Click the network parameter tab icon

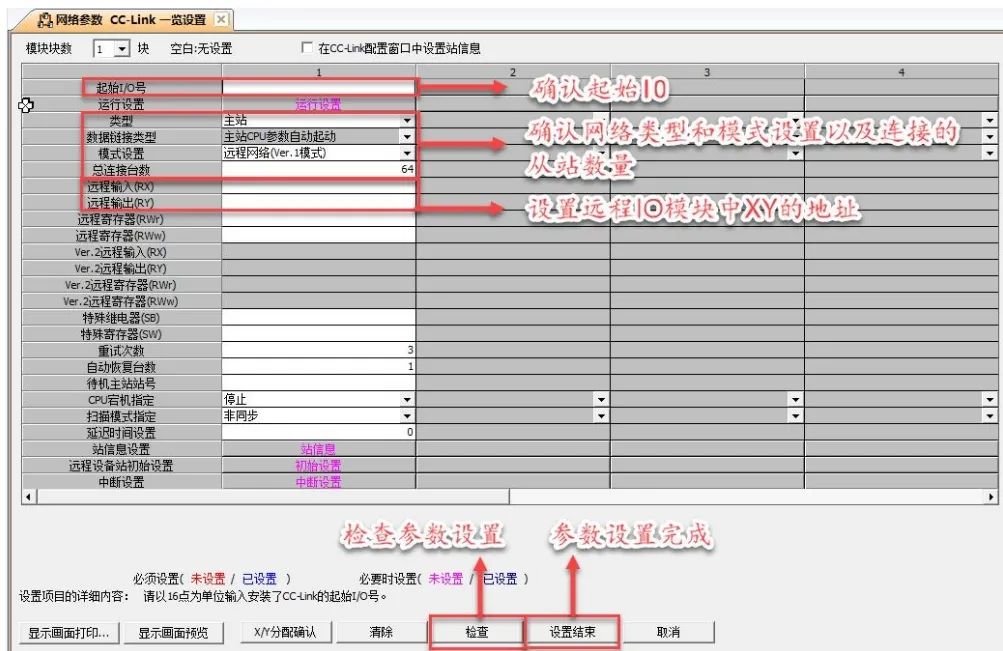point(44,20)
